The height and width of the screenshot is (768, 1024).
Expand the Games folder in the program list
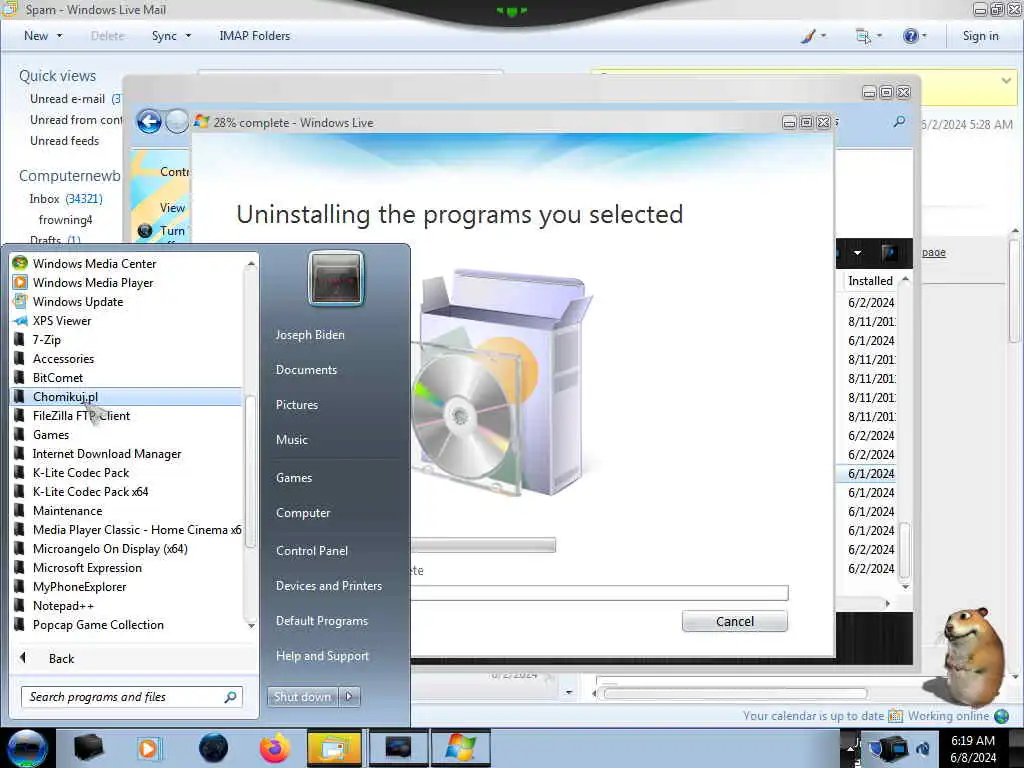tap(51, 435)
